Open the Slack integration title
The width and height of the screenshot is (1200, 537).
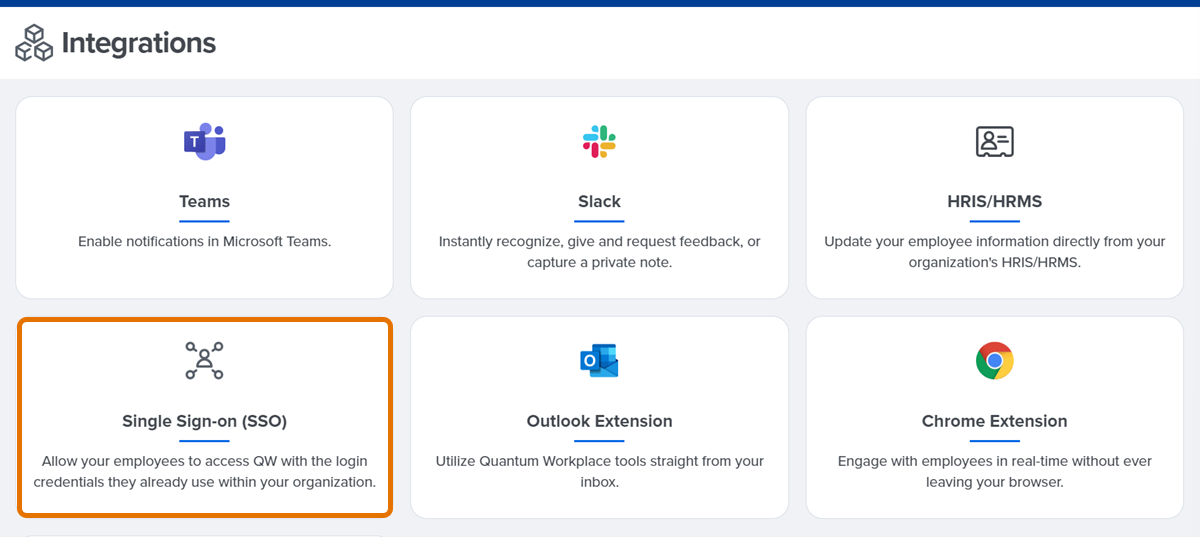tap(599, 202)
